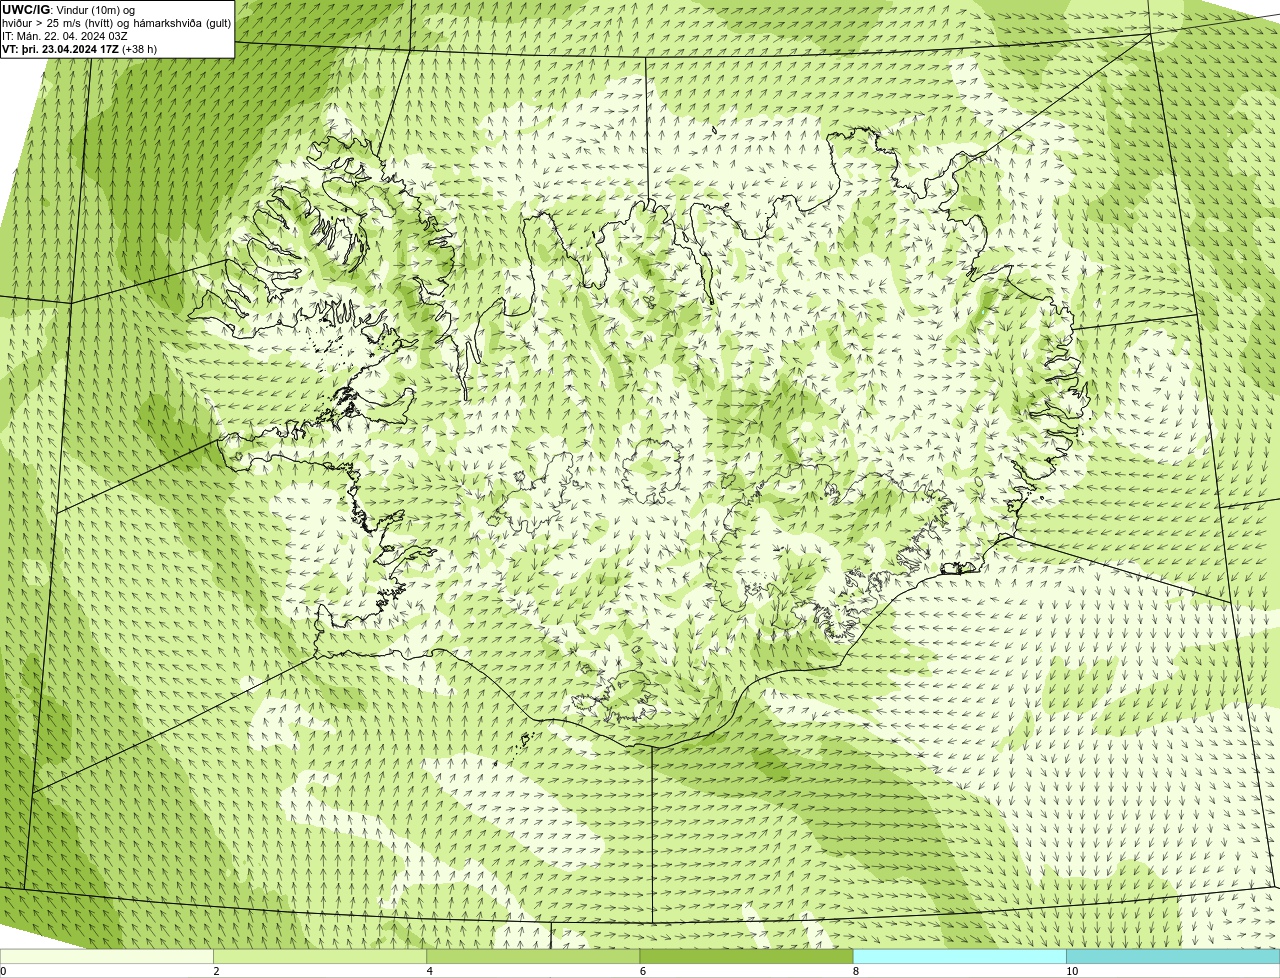Click the above 10 m/s teal legend swatch
Image resolution: width=1280 pixels, height=978 pixels.
(1173, 956)
